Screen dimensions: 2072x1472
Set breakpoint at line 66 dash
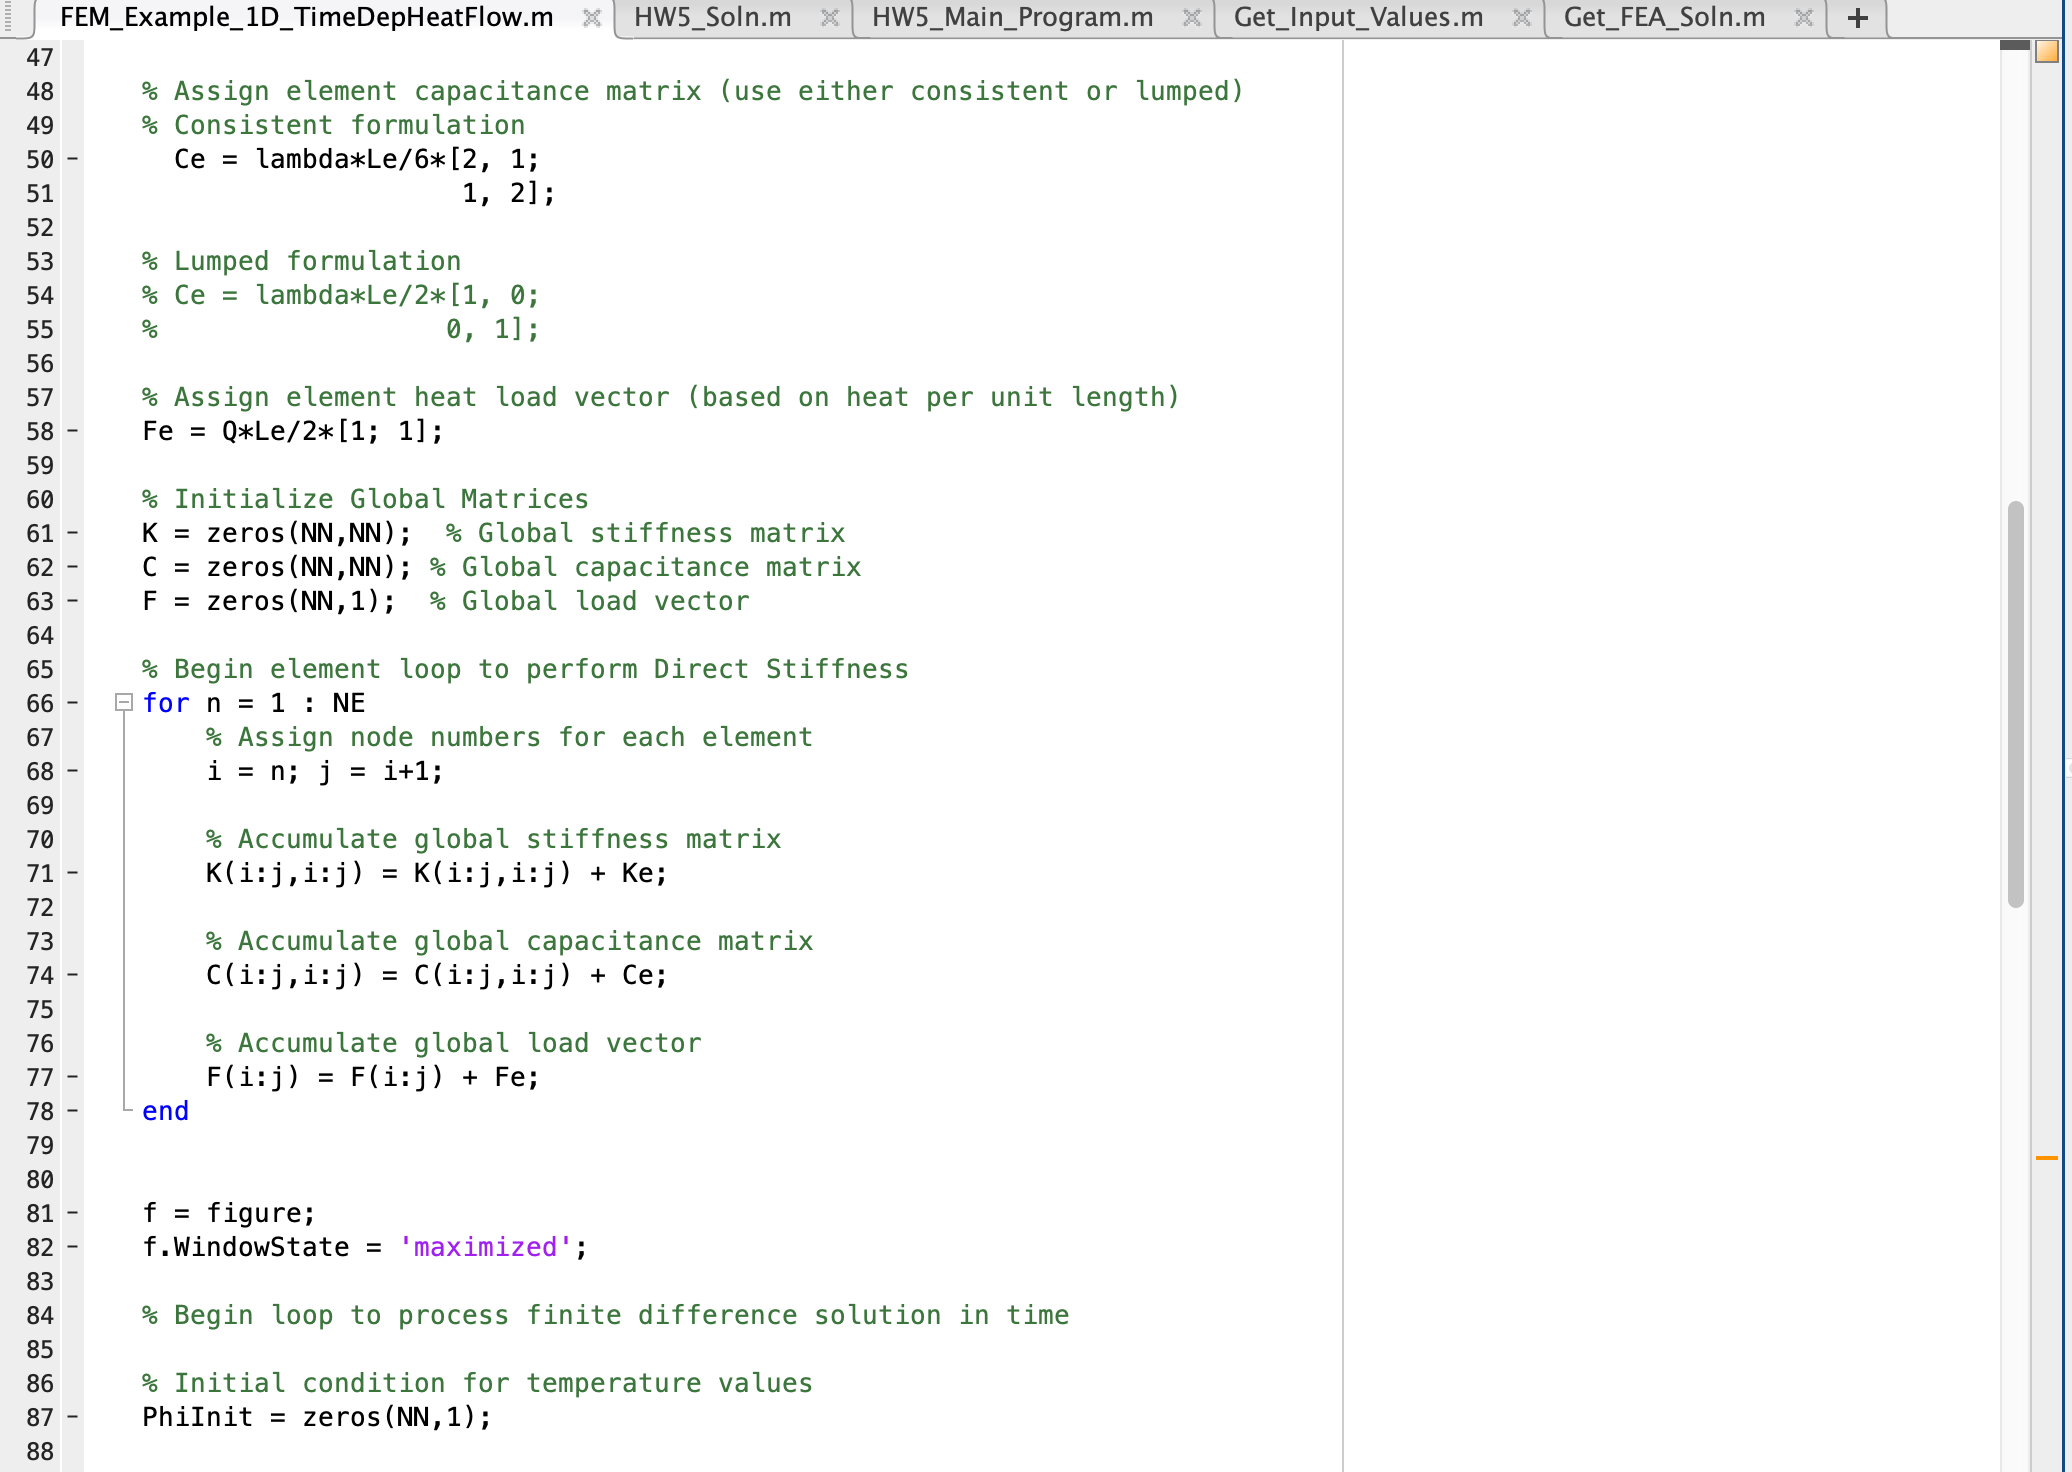(x=72, y=702)
